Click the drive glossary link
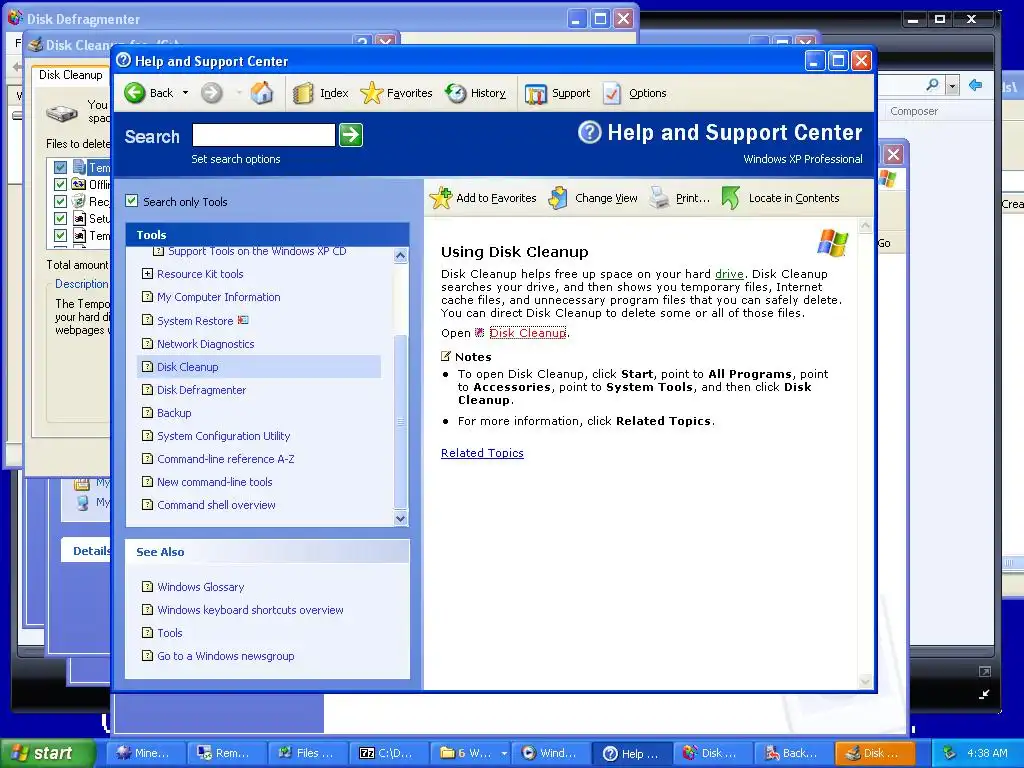The width and height of the screenshot is (1024, 768). 729,274
